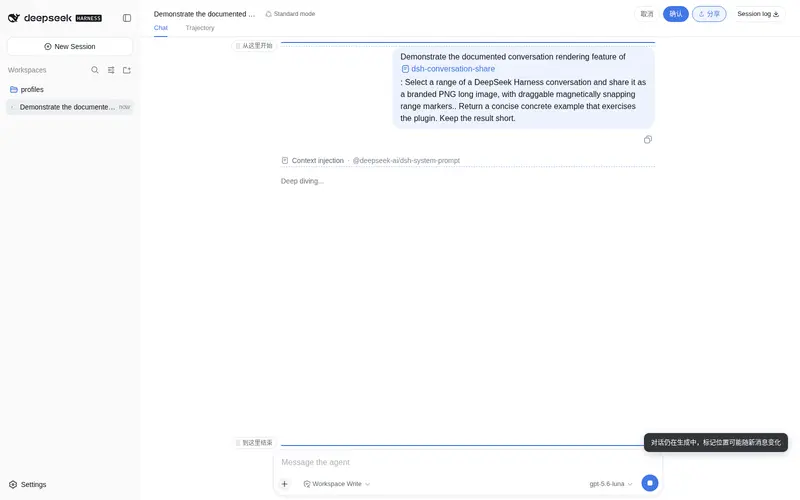800x500 pixels.
Task: Start a New Session
Action: pyautogui.click(x=70, y=46)
